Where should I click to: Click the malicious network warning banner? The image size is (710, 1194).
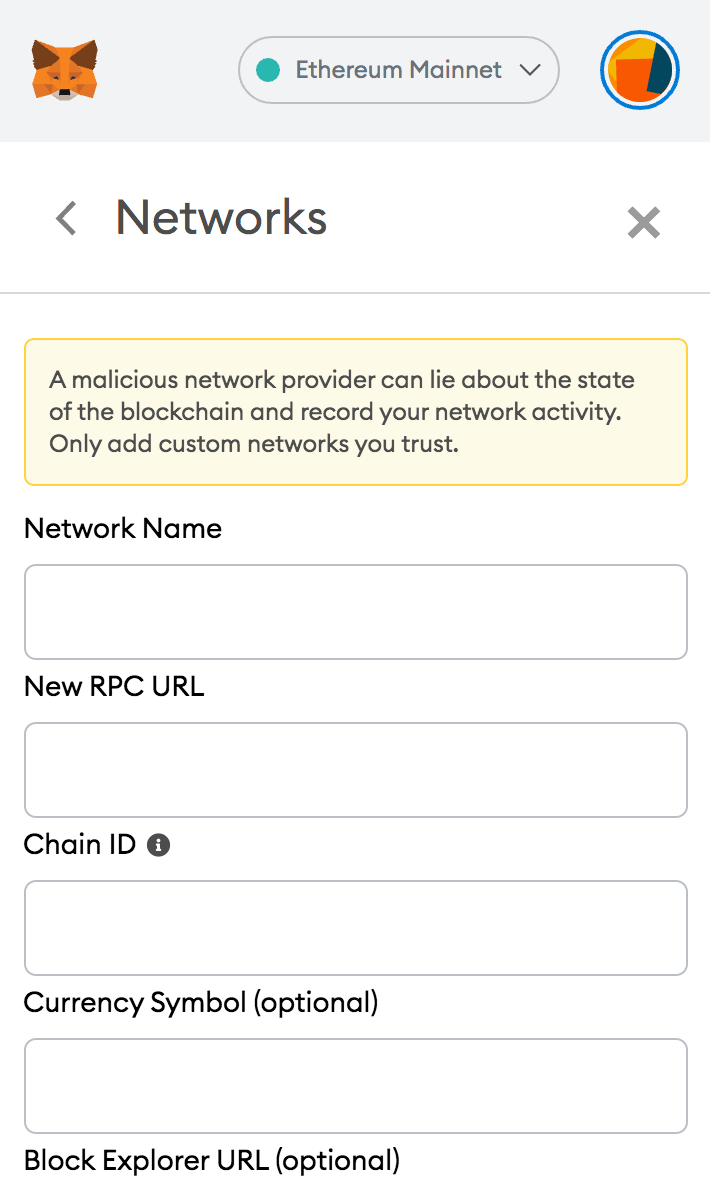click(355, 412)
